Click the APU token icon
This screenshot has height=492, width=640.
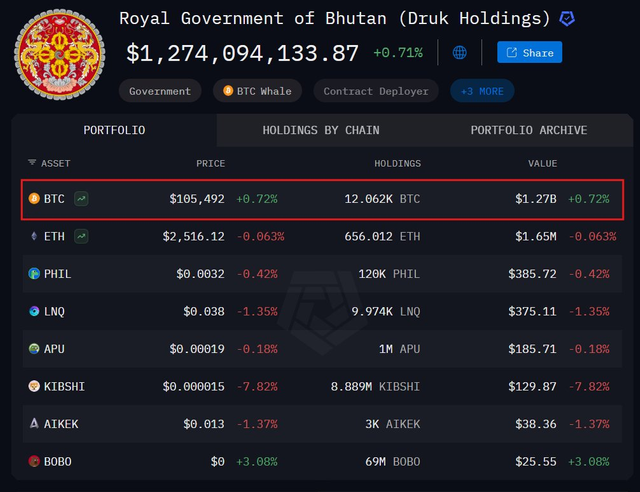[x=34, y=349]
